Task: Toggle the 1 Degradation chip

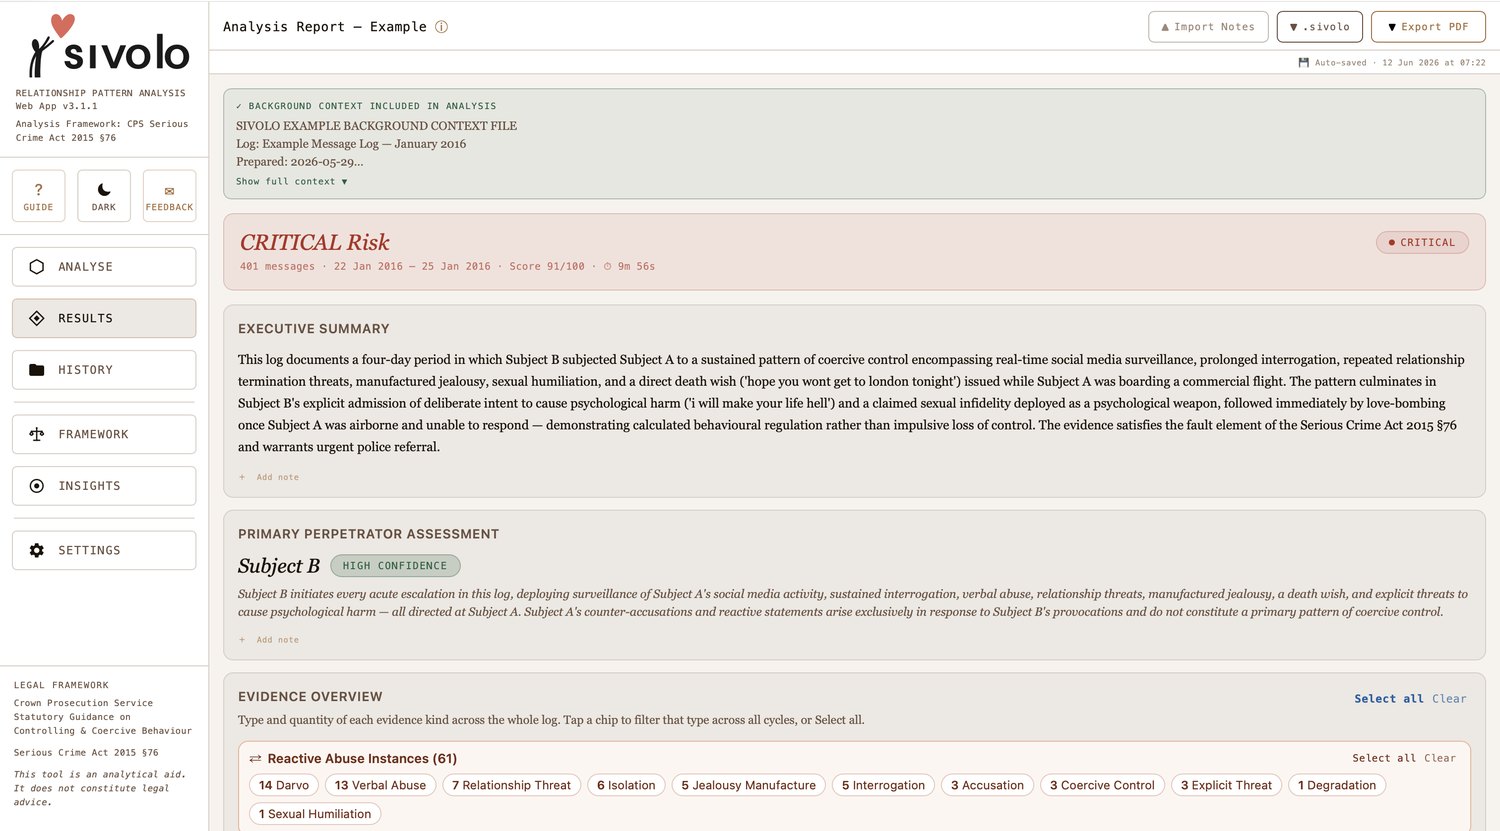Action: click(1337, 785)
